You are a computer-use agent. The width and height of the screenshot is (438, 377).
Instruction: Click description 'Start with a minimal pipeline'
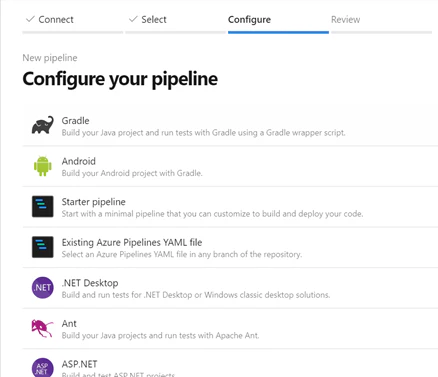(x=212, y=214)
